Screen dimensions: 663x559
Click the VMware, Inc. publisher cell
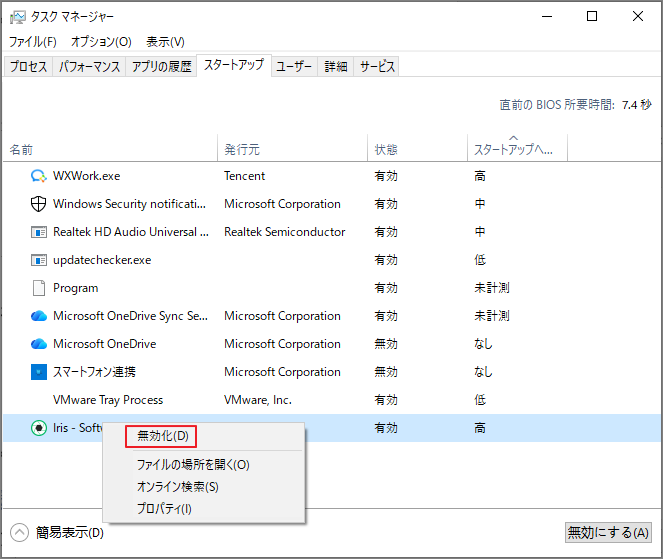258,400
